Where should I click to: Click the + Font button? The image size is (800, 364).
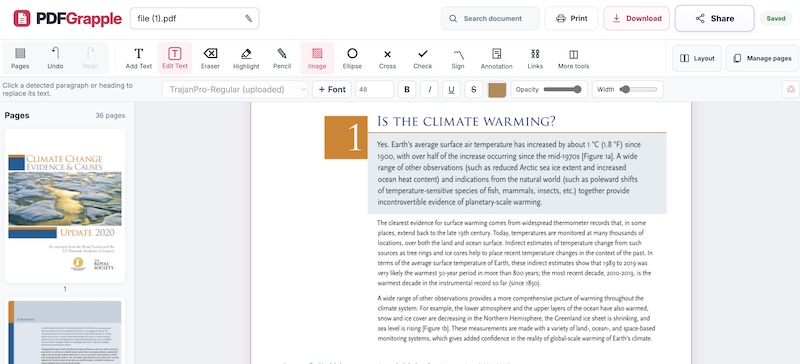(332, 89)
